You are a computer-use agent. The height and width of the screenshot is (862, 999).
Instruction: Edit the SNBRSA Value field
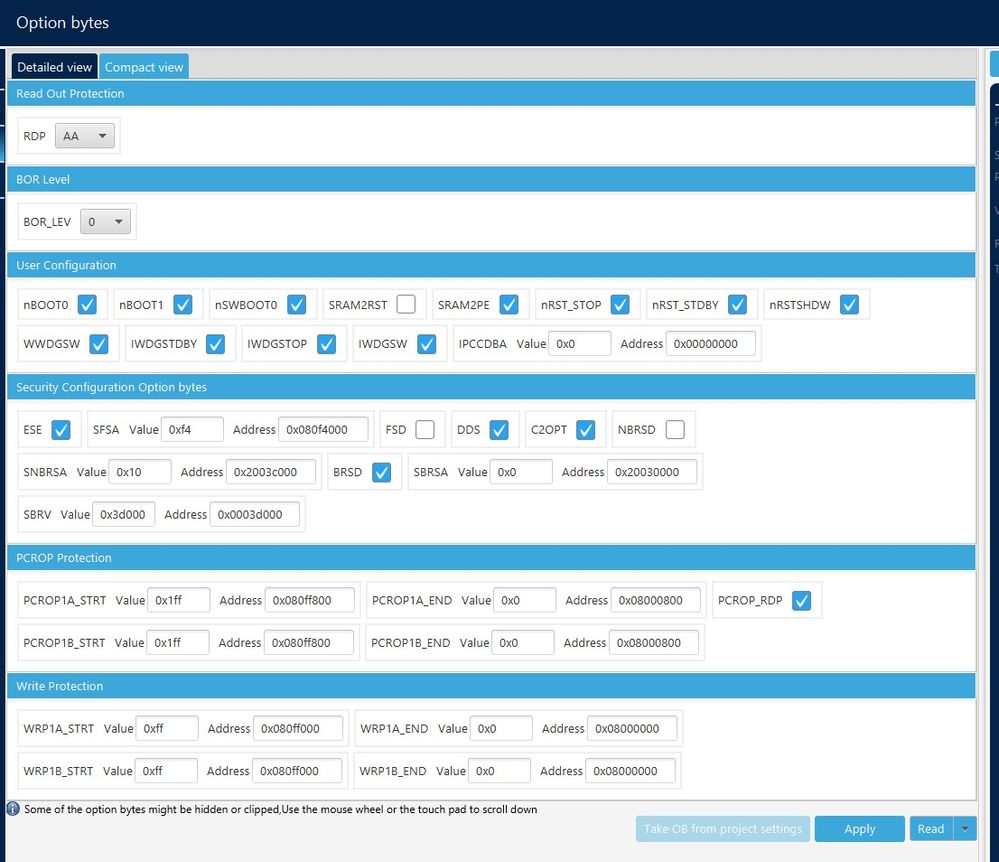tap(140, 472)
